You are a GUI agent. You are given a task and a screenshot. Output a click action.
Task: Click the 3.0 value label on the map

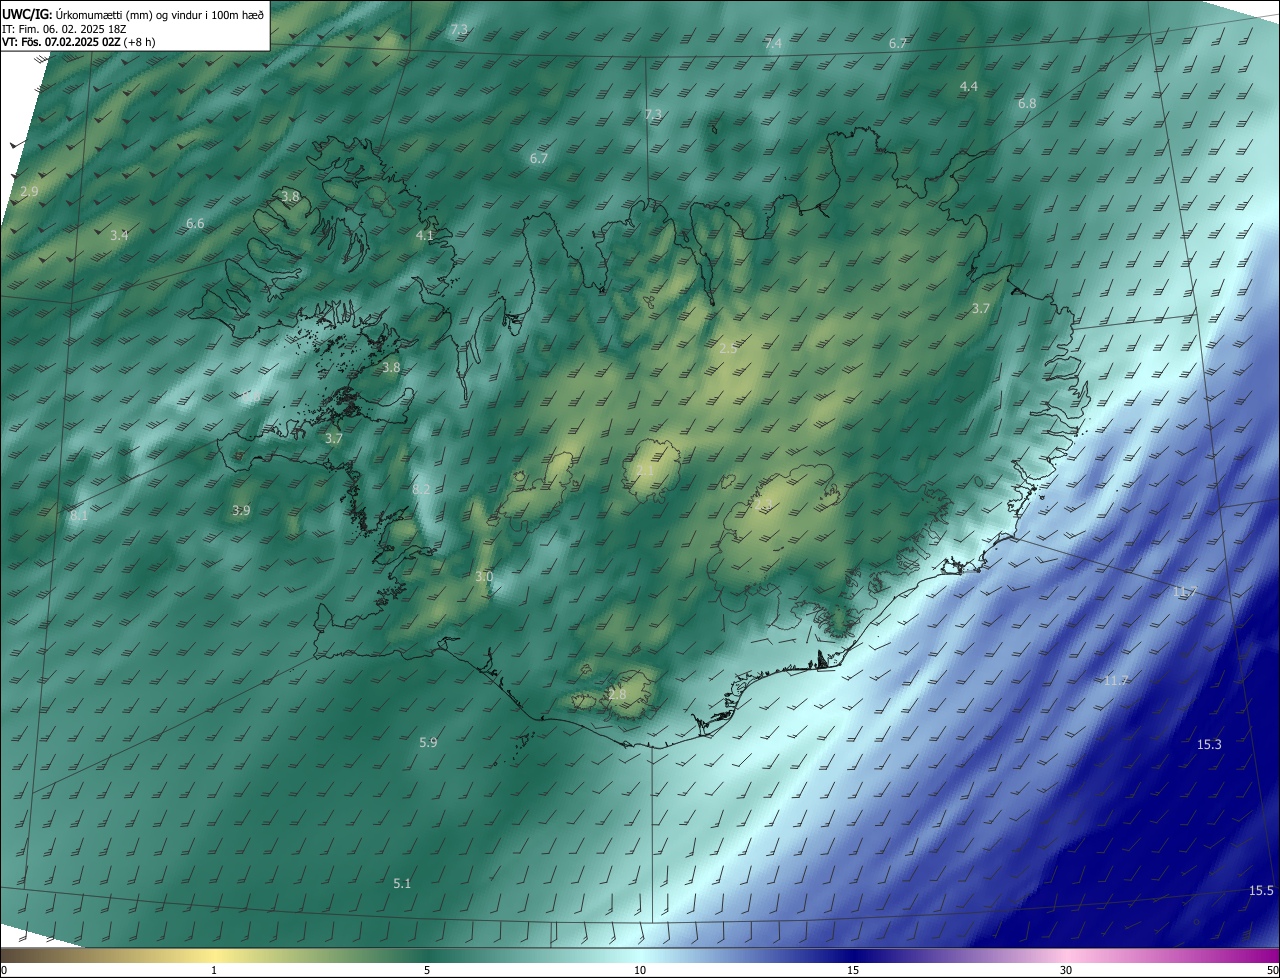(x=484, y=577)
